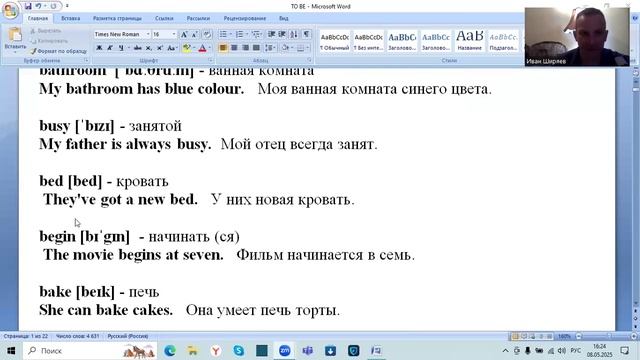
Task: Toggle underline (Ч) formatting
Action: coord(121,48)
